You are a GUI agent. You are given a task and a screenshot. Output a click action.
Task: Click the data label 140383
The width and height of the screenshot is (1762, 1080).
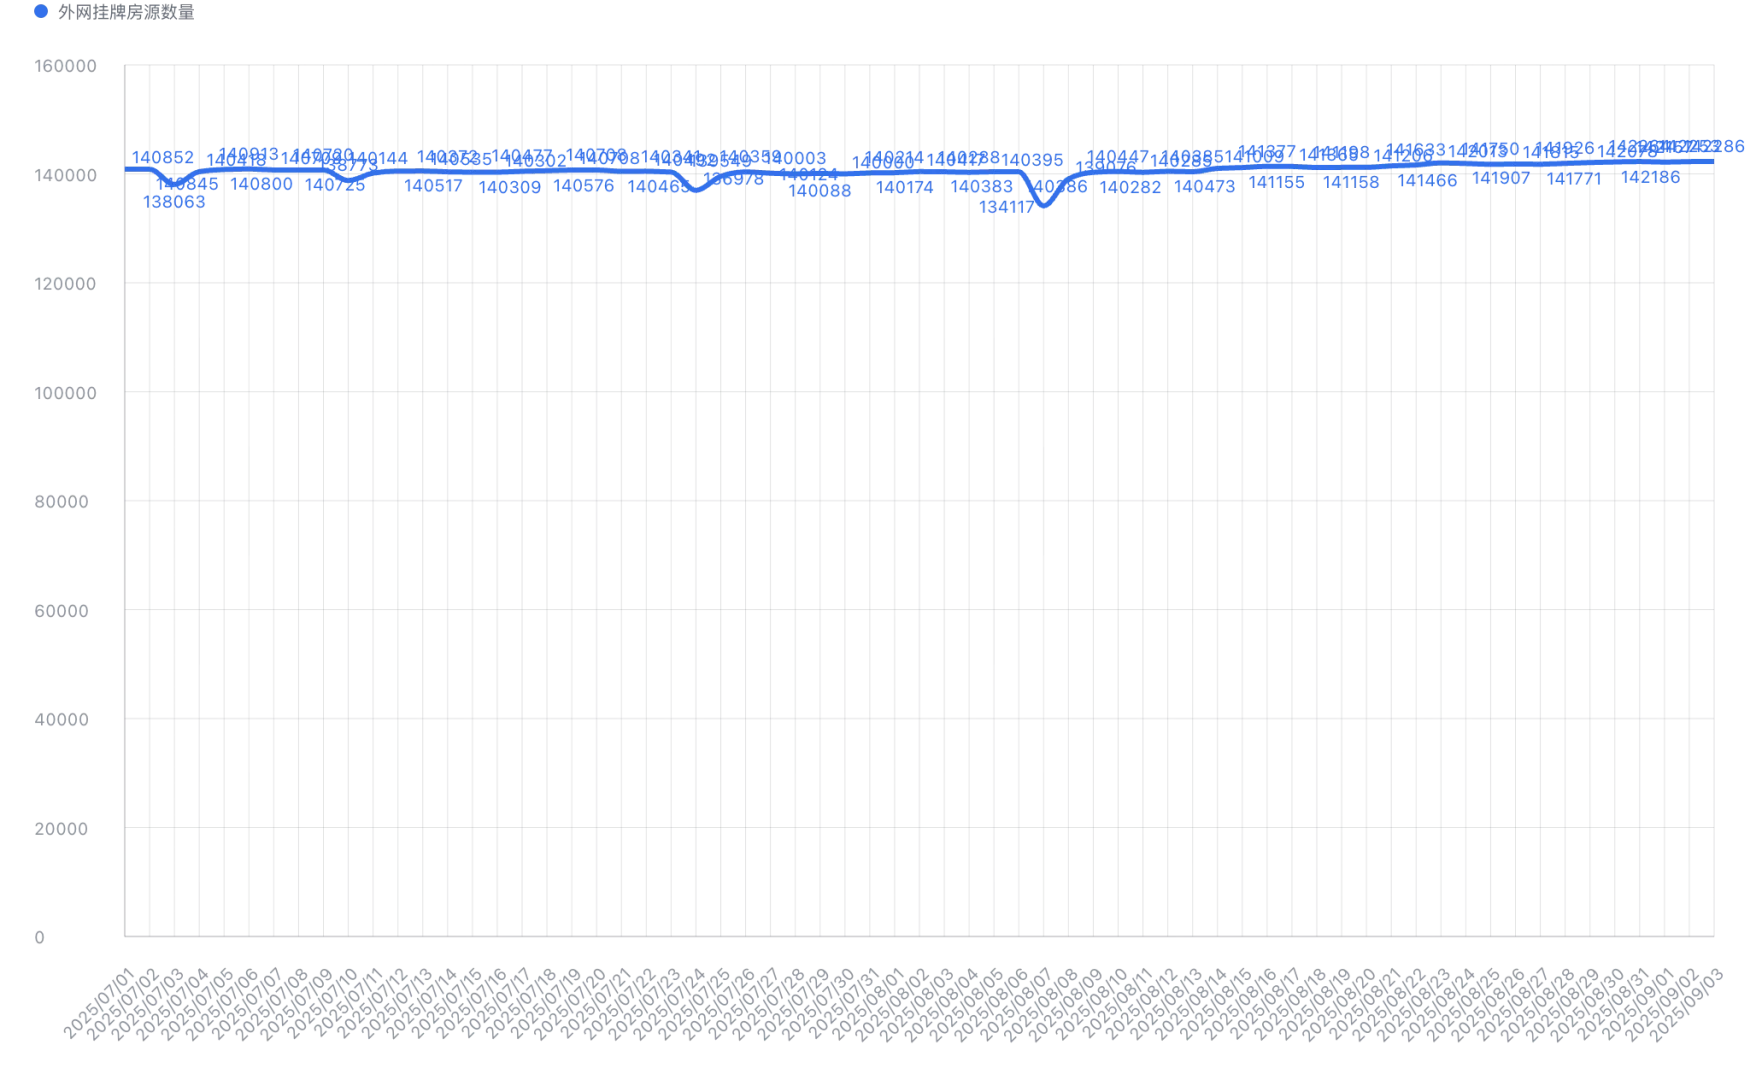click(981, 186)
